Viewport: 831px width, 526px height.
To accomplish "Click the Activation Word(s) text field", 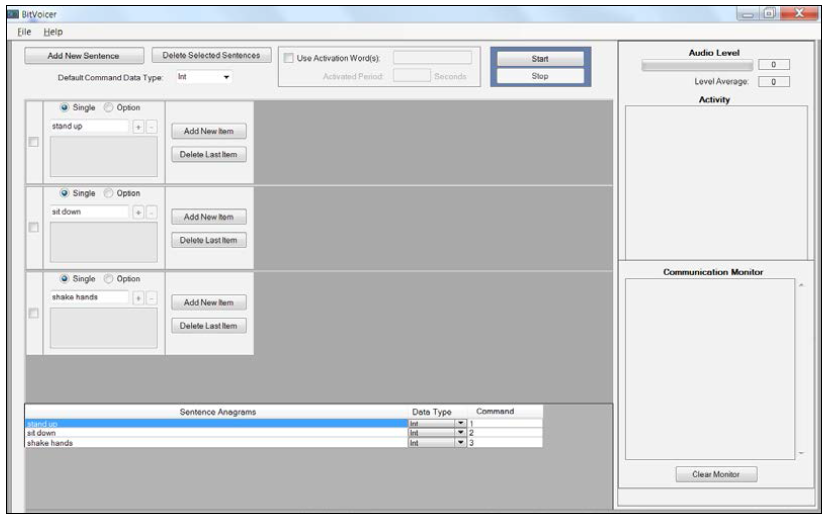I will point(432,58).
